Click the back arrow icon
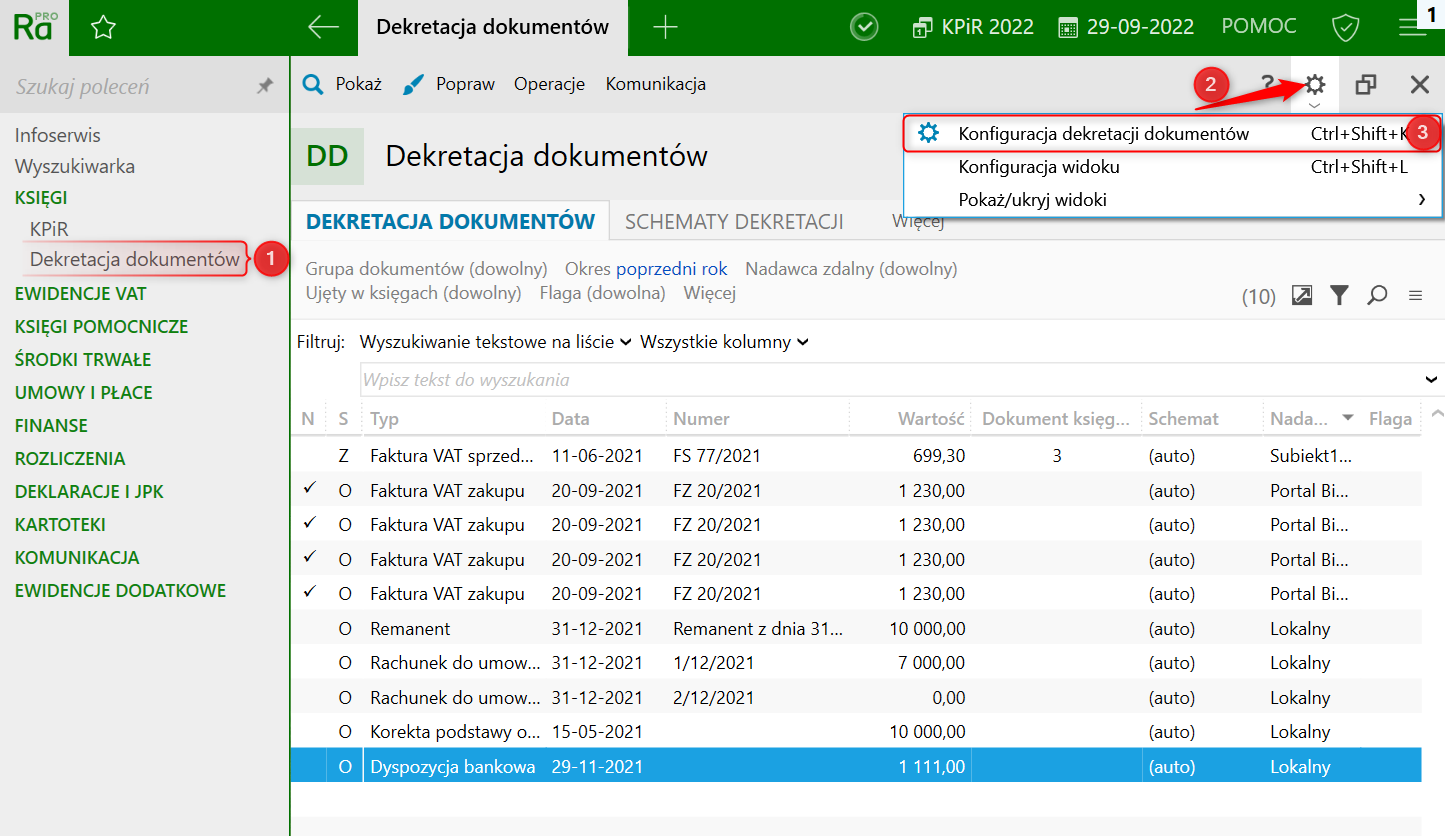 [323, 28]
